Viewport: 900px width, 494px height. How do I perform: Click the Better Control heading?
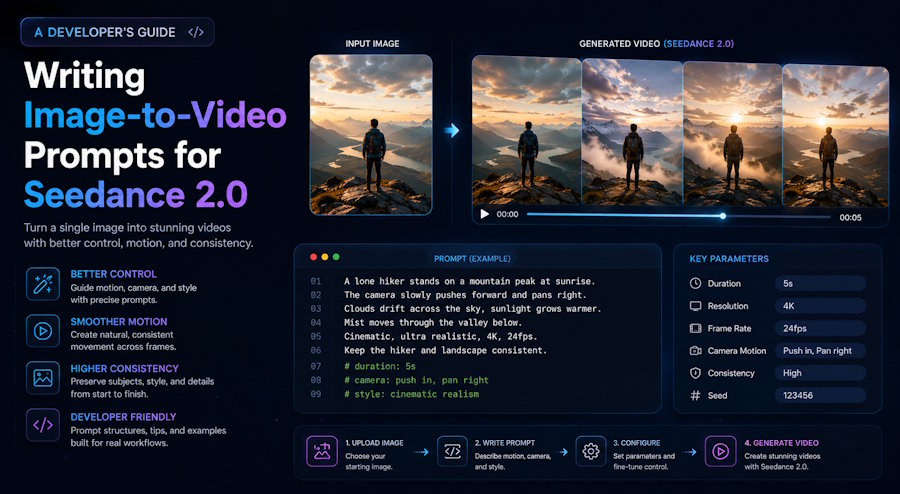click(x=114, y=274)
